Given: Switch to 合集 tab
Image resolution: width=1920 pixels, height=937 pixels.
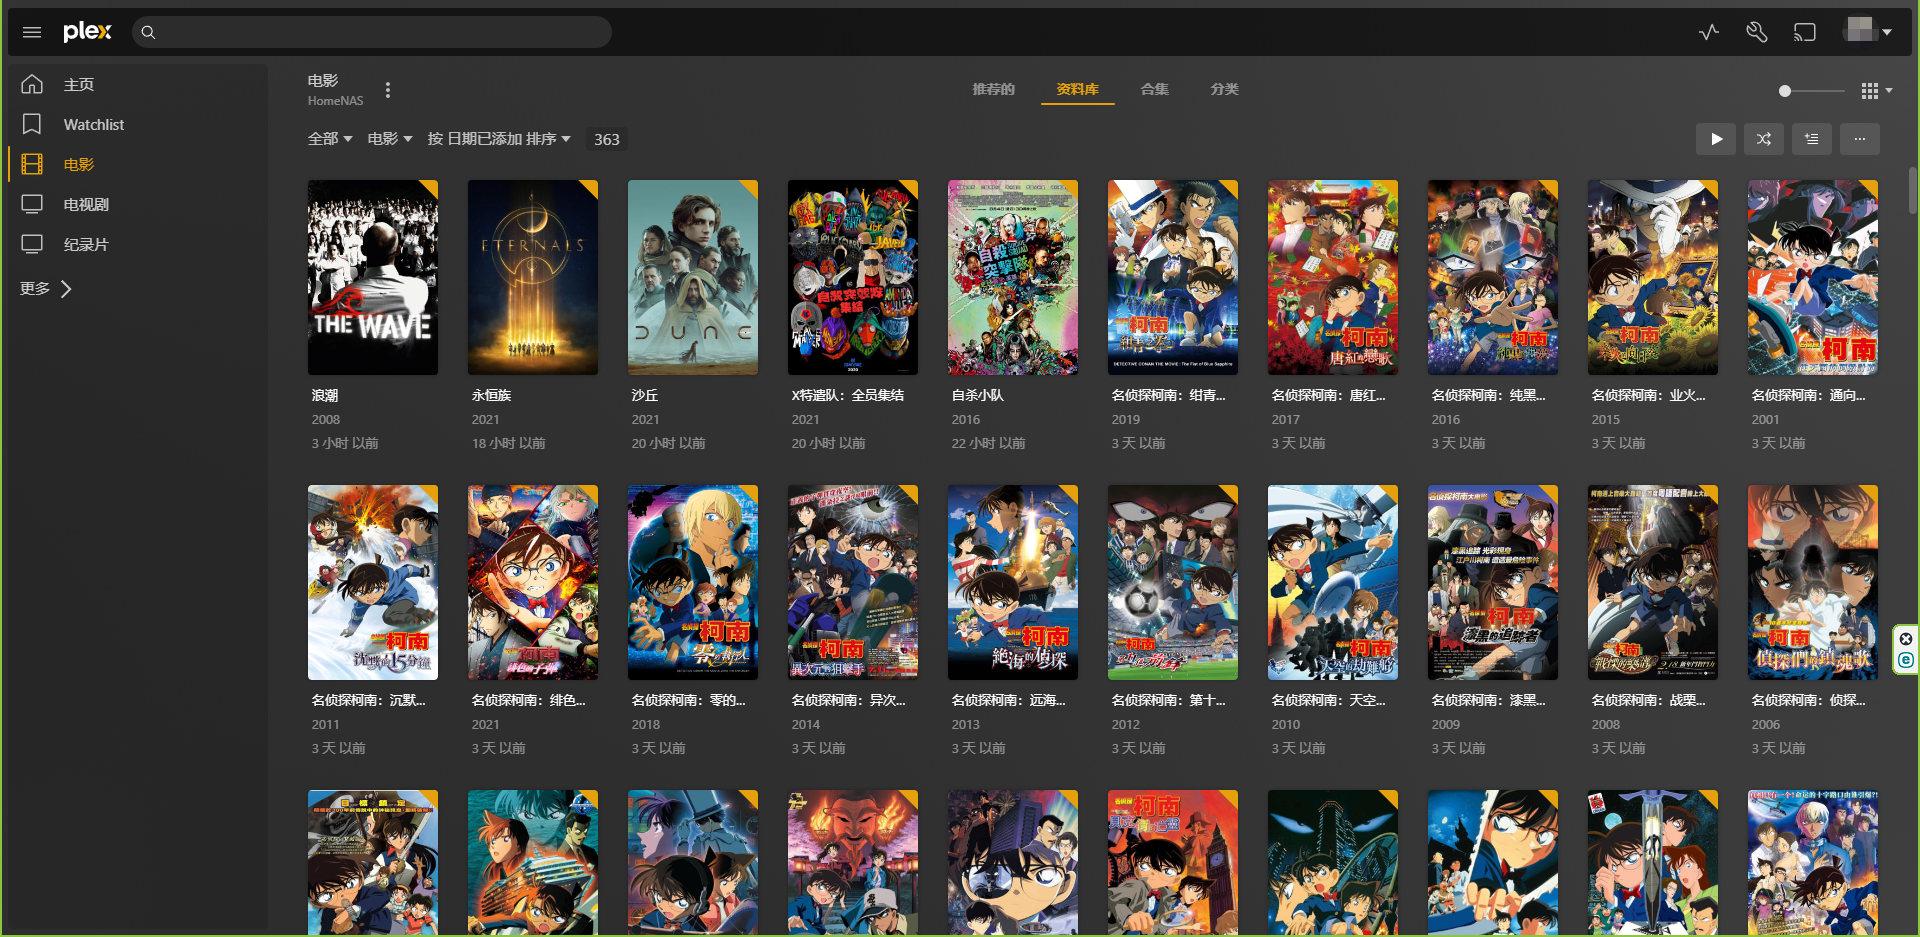Looking at the screenshot, I should pyautogui.click(x=1154, y=89).
